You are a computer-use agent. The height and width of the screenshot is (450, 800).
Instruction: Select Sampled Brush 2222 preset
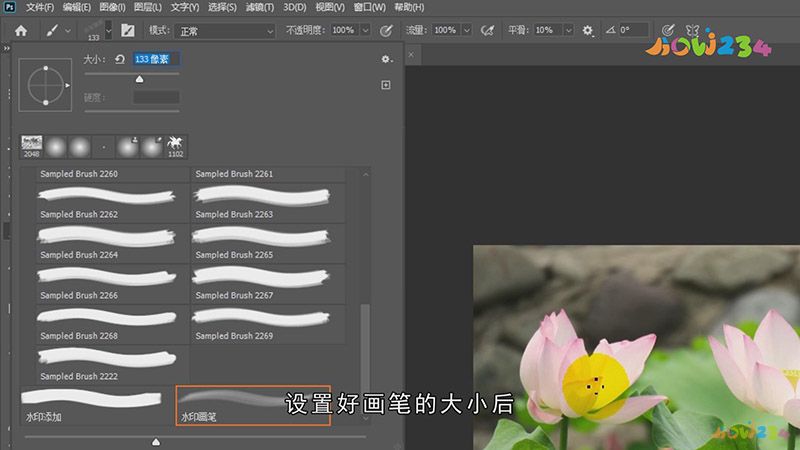point(112,364)
